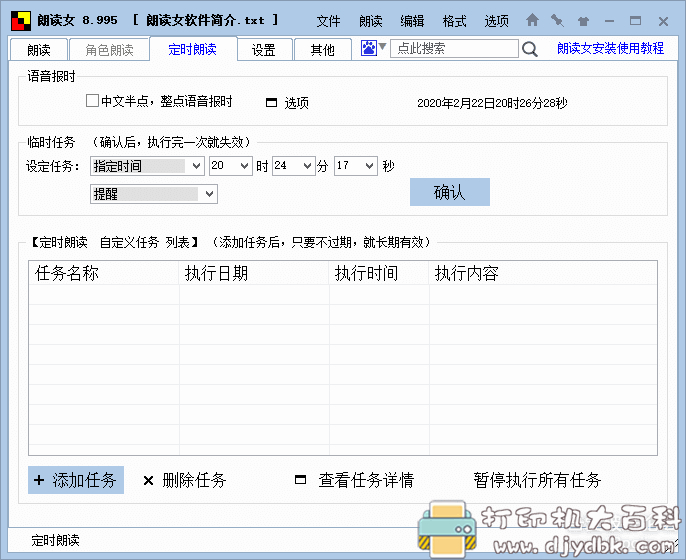Click the home icon in title bar
Image resolution: width=686 pixels, height=560 pixels.
click(x=532, y=20)
